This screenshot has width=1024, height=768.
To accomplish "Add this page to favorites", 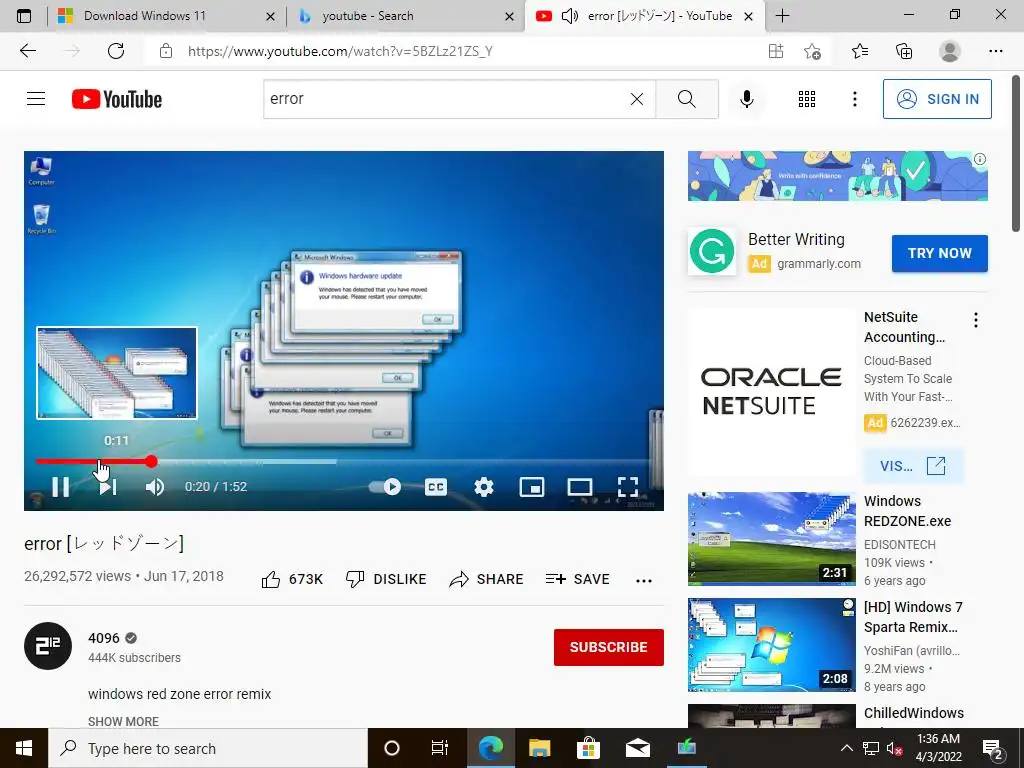I will (812, 51).
